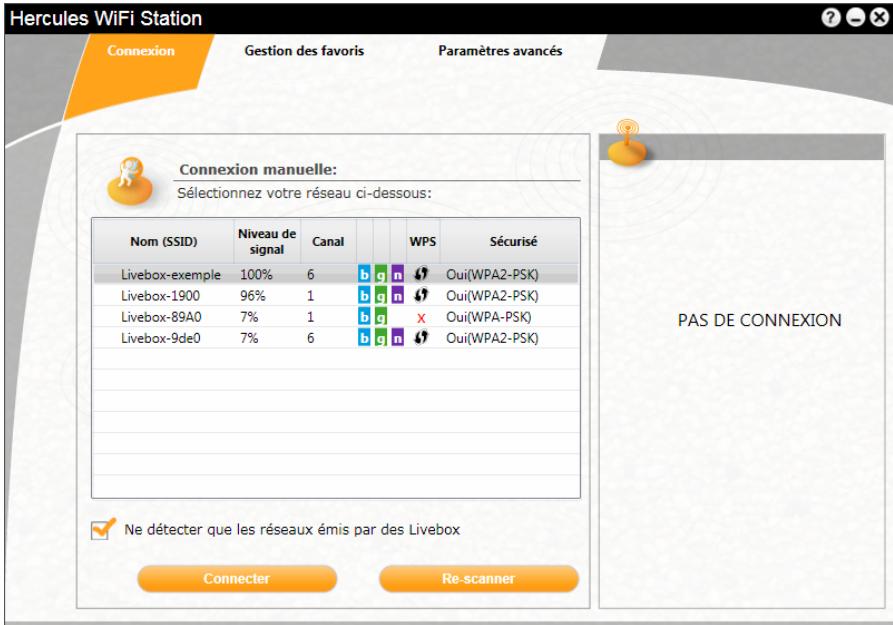
Task: Open the help question mark icon
Action: point(830,18)
